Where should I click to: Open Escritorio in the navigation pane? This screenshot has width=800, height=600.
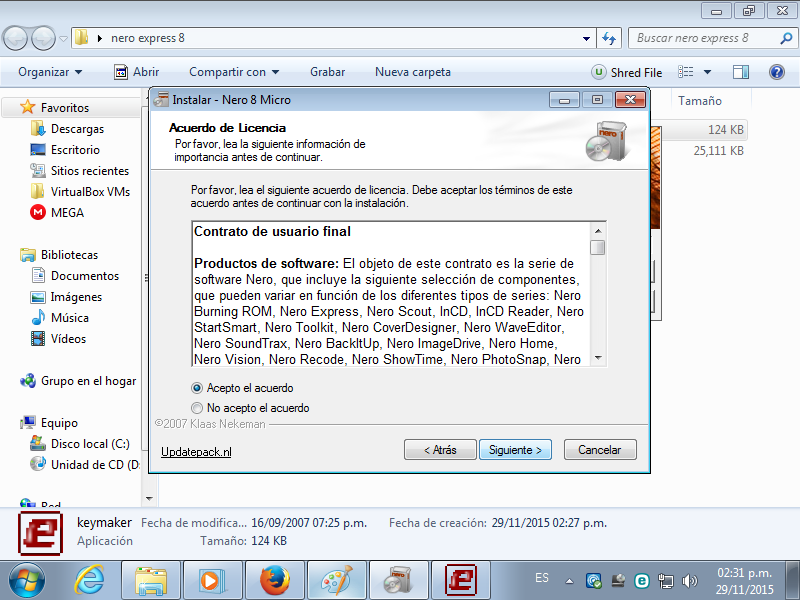pos(75,150)
